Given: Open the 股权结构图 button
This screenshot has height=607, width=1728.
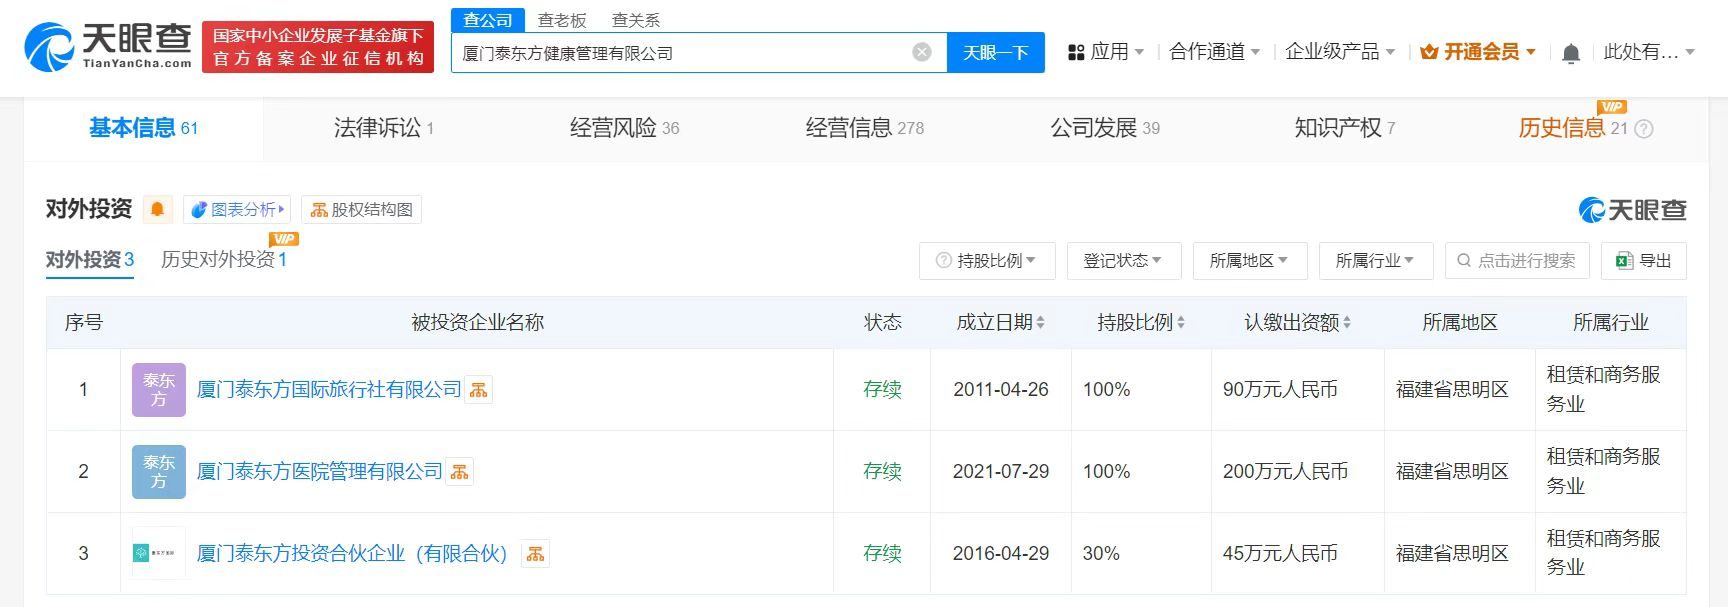Looking at the screenshot, I should point(361,209).
